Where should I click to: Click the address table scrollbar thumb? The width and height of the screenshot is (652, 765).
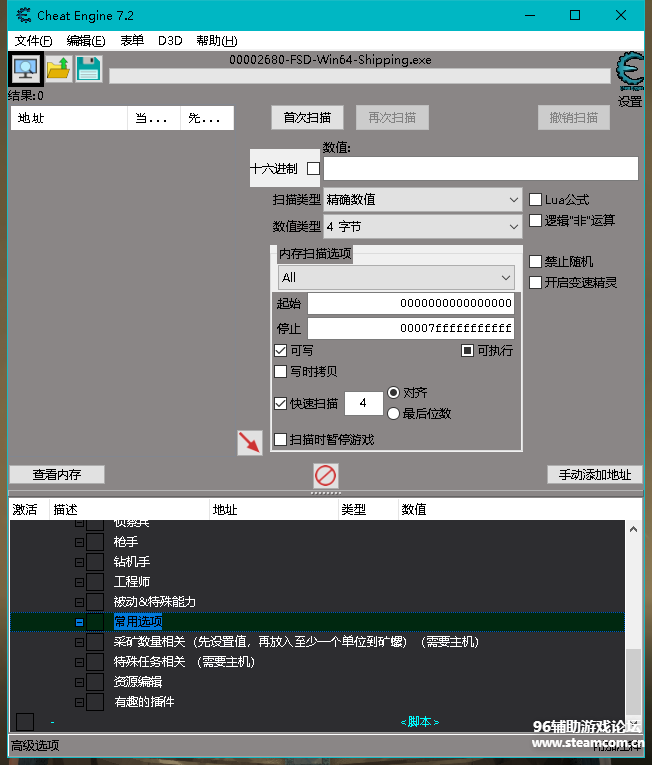coord(633,681)
